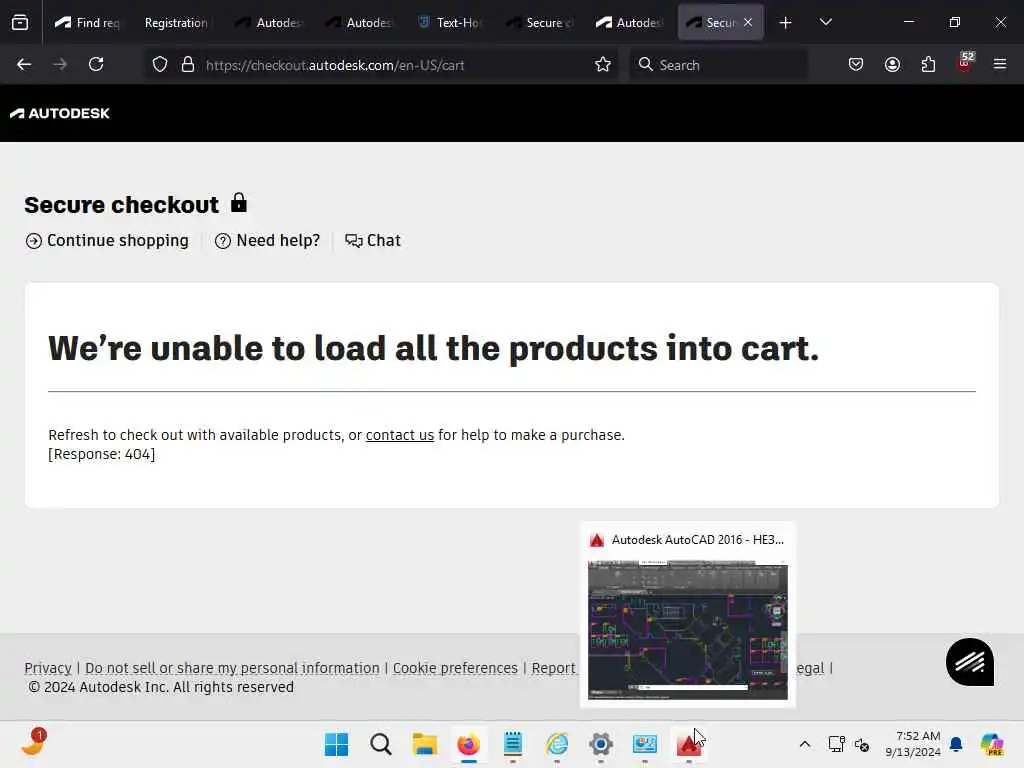
Task: Open the floating assistant chat bubble
Action: [970, 662]
